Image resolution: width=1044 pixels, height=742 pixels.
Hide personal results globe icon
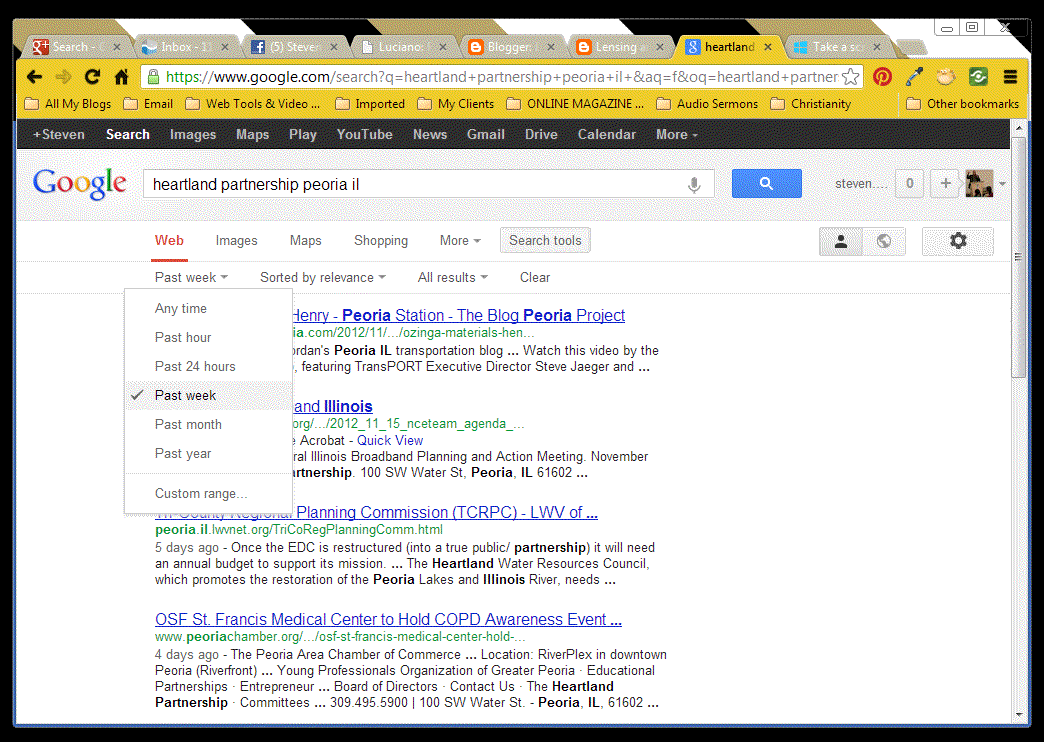click(884, 241)
